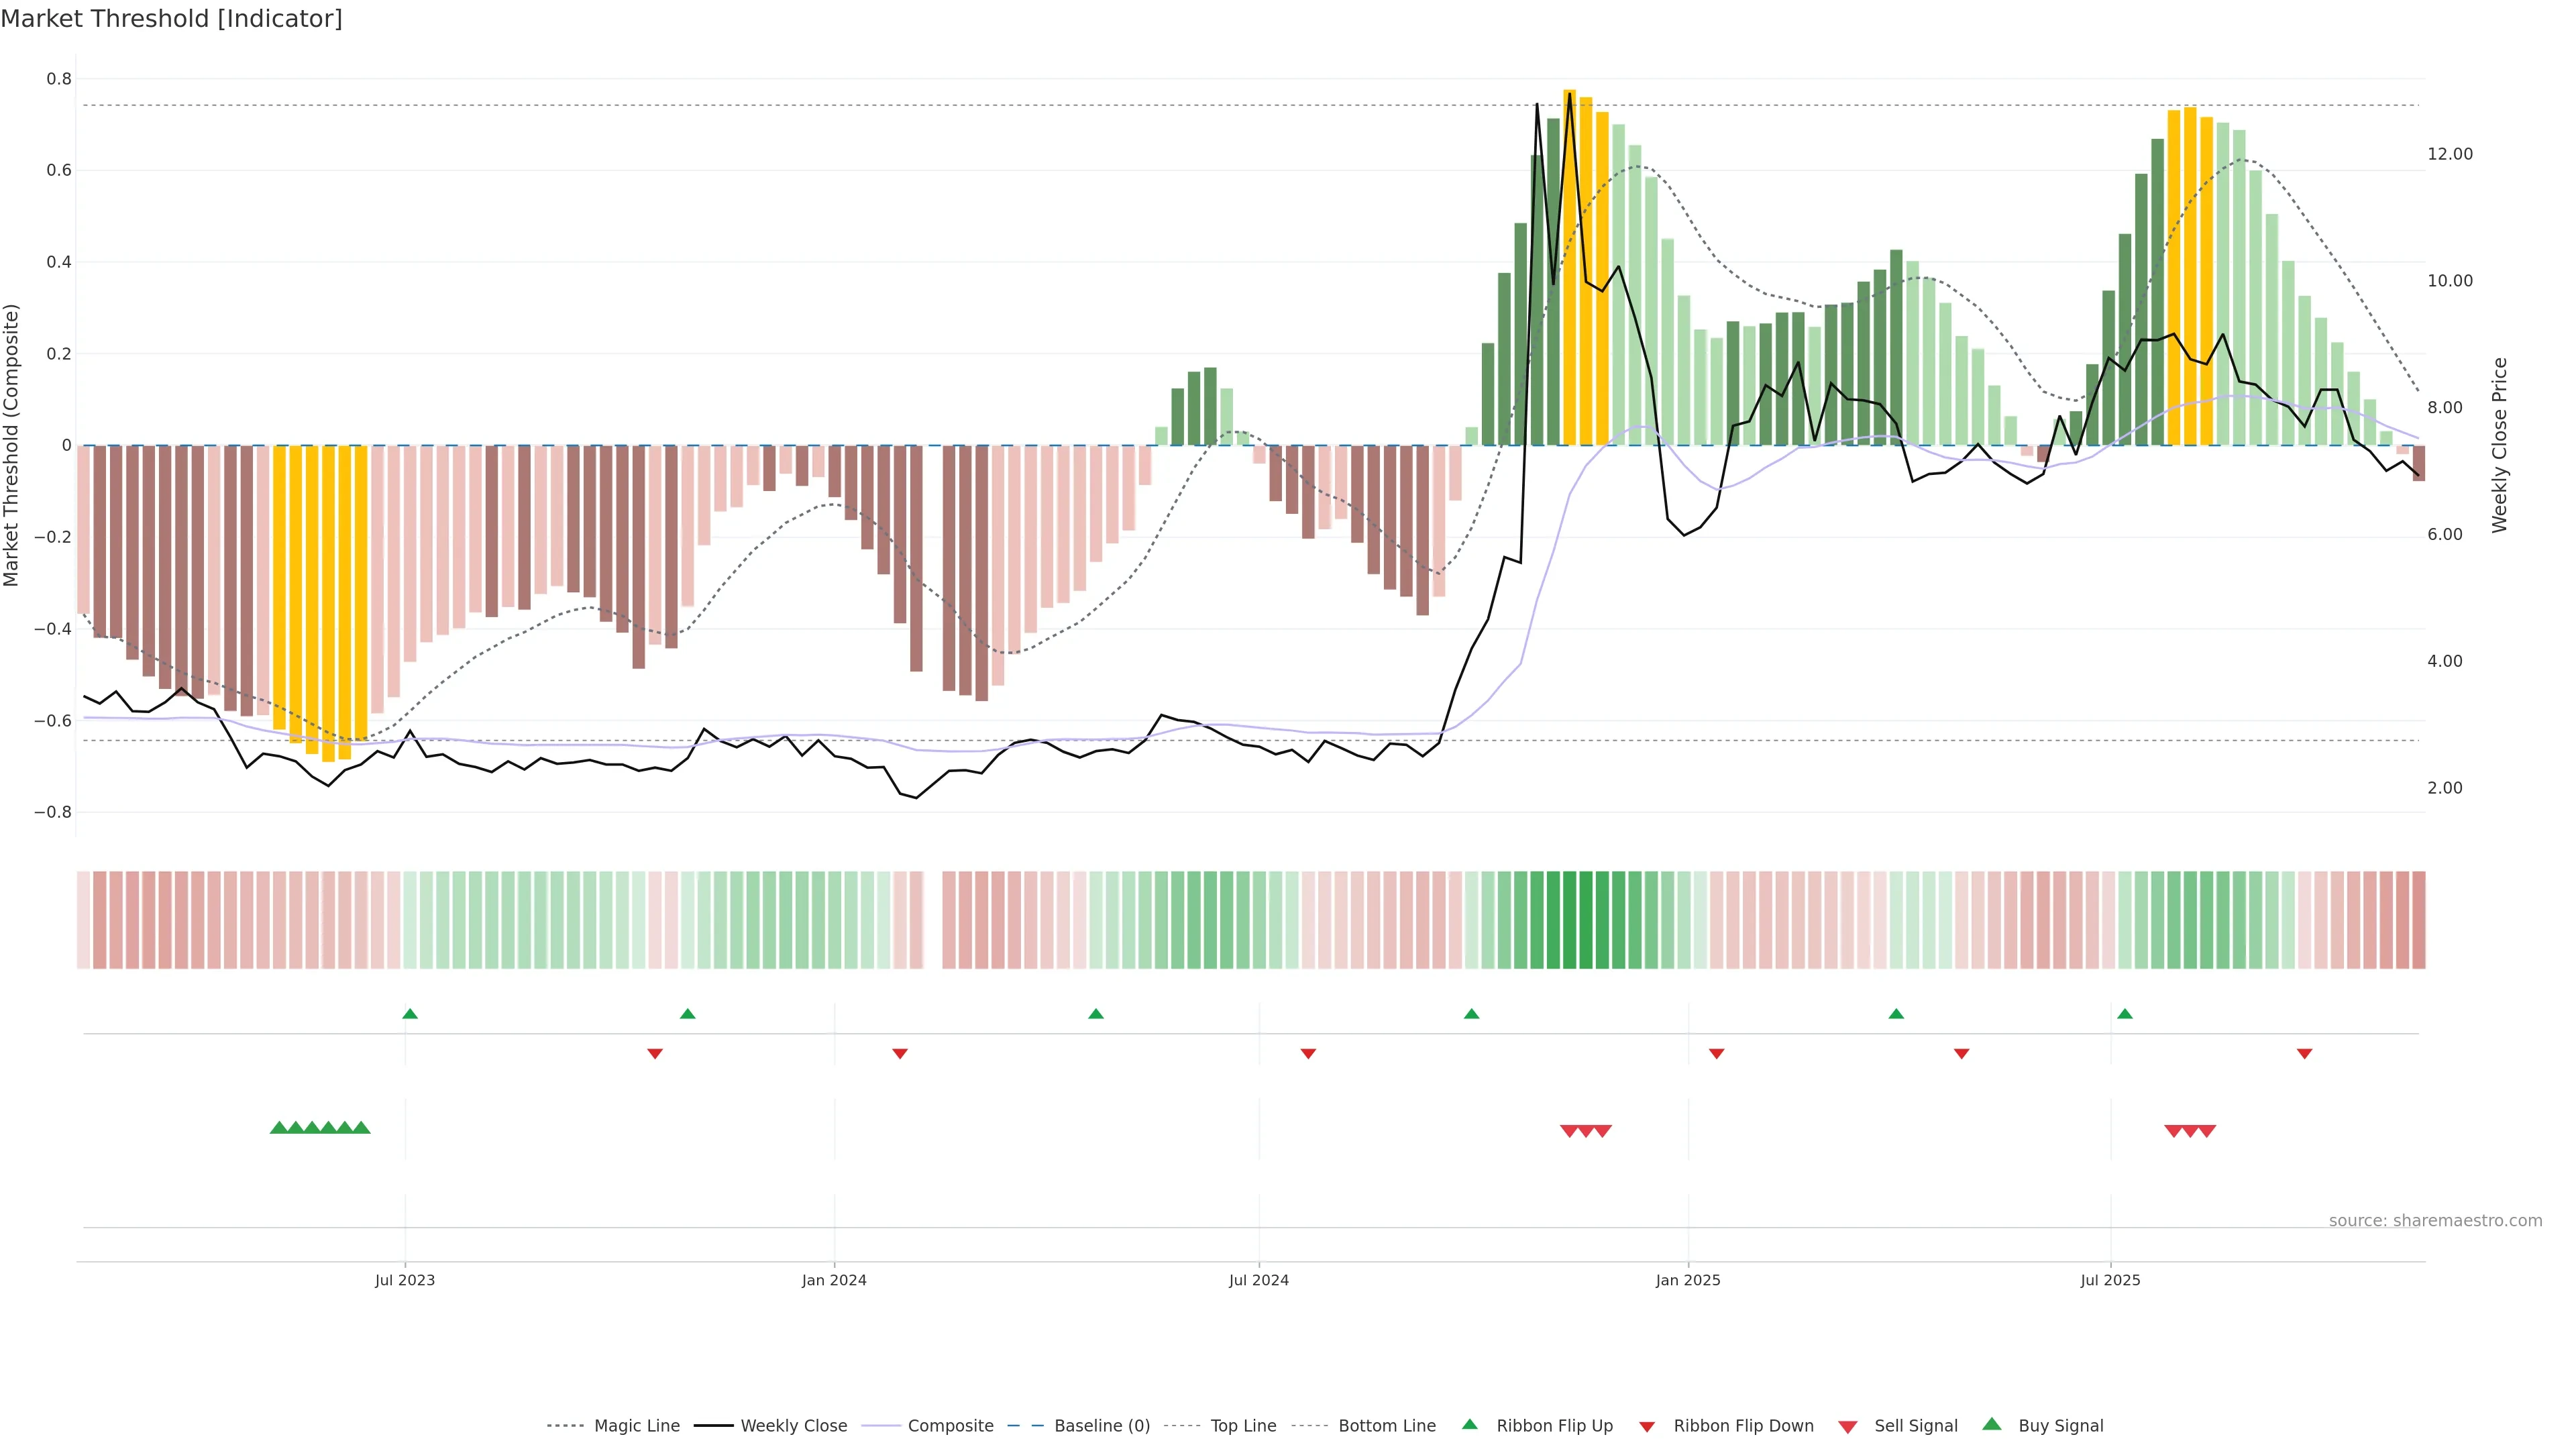This screenshot has width=2576, height=1449.
Task: Click Jul 2023 axis label
Action: point(405,1280)
